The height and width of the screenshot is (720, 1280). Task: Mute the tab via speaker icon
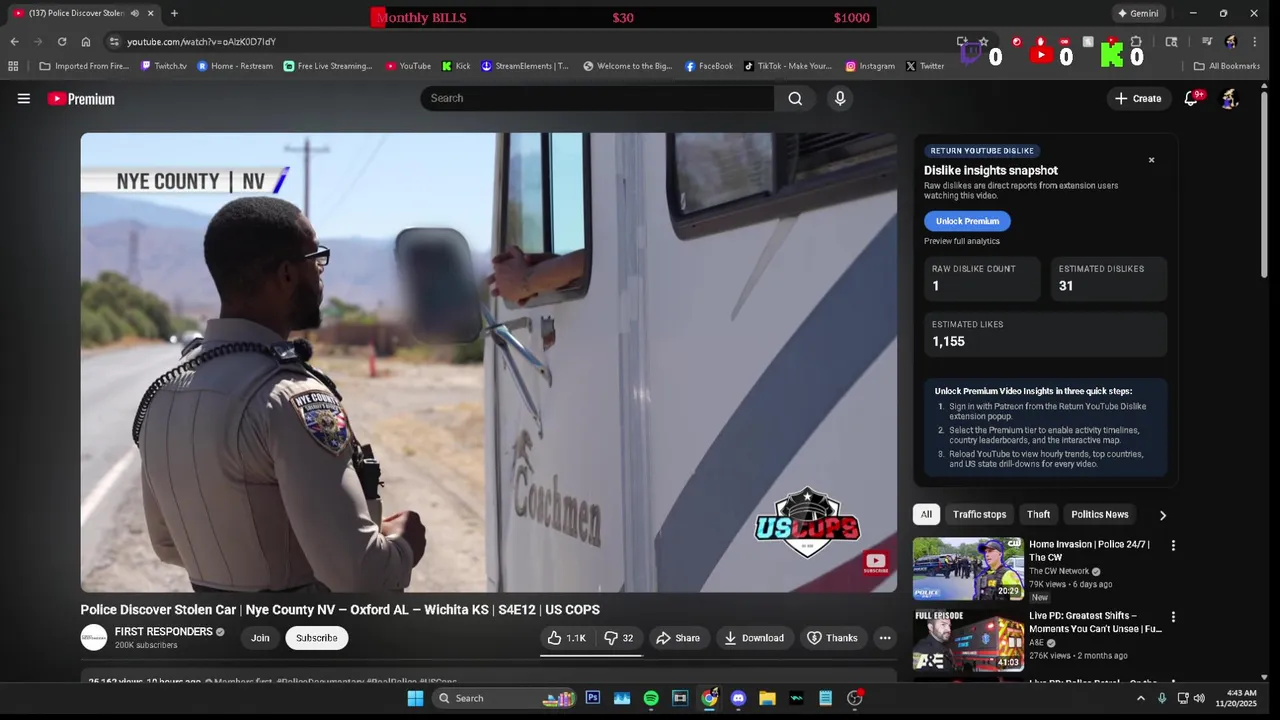point(135,13)
